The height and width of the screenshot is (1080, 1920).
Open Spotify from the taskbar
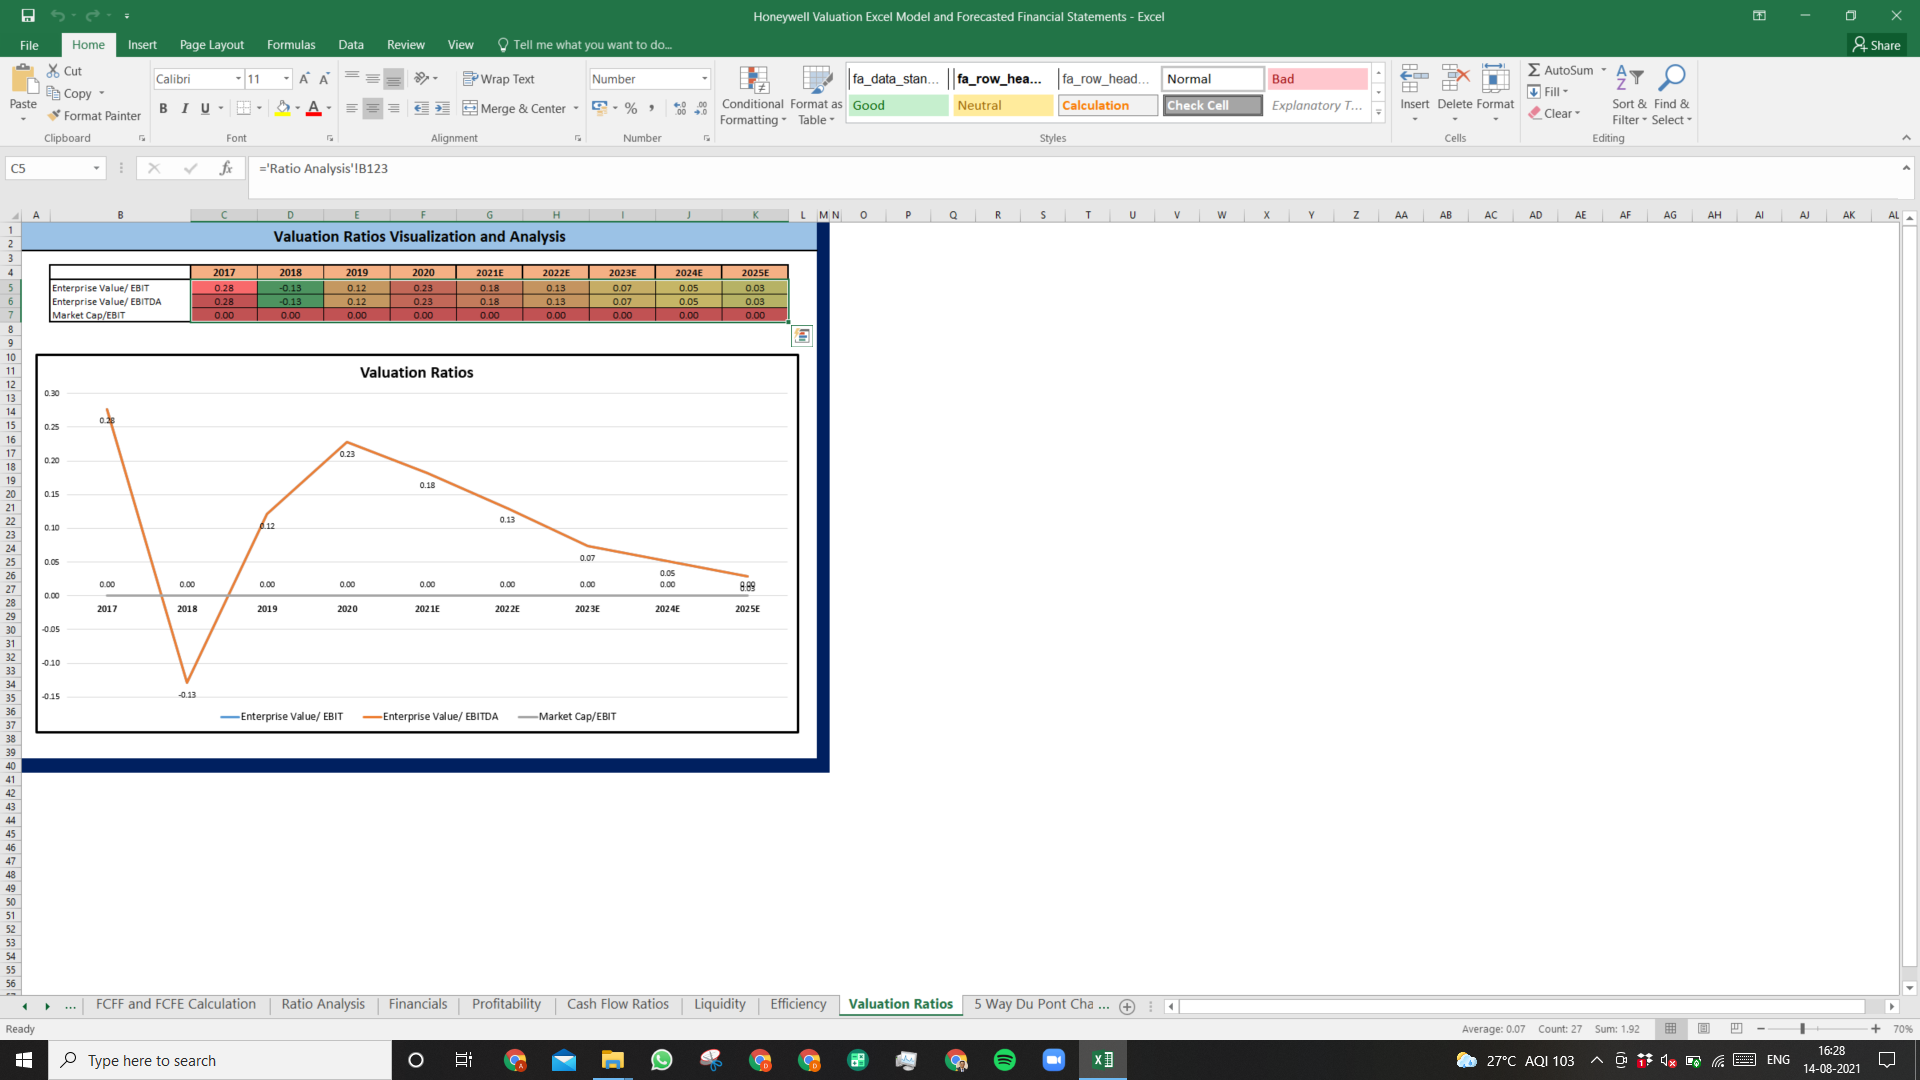(x=1005, y=1060)
